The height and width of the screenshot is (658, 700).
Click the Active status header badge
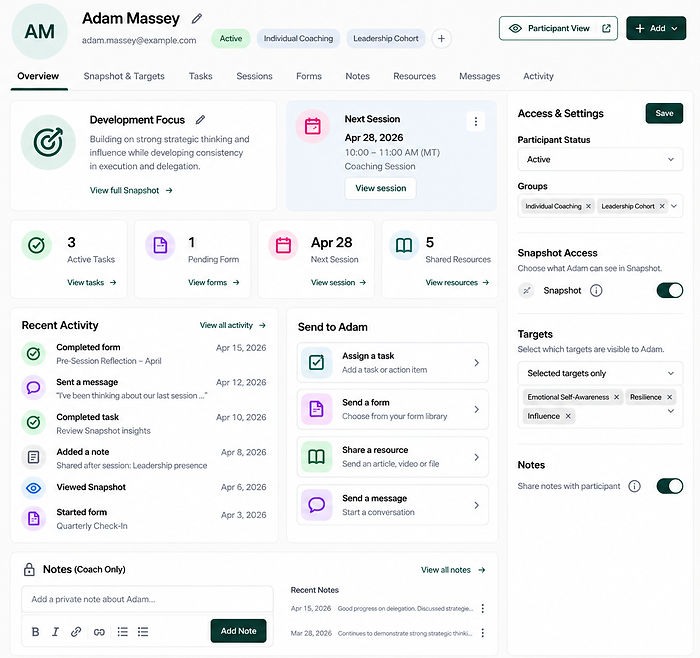(x=231, y=39)
